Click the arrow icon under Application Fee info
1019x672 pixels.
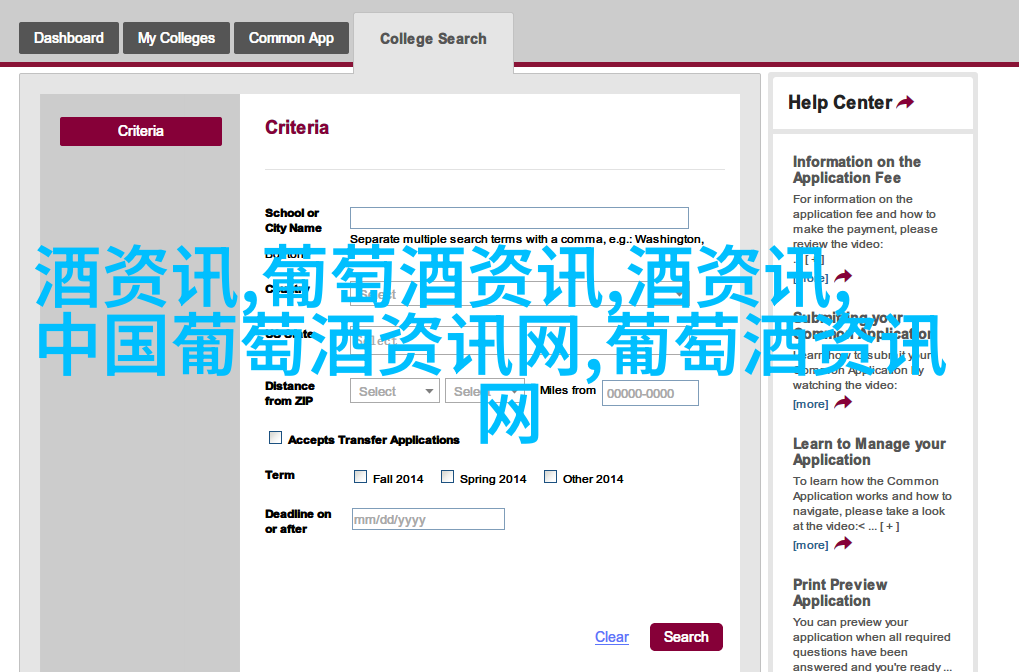(844, 277)
